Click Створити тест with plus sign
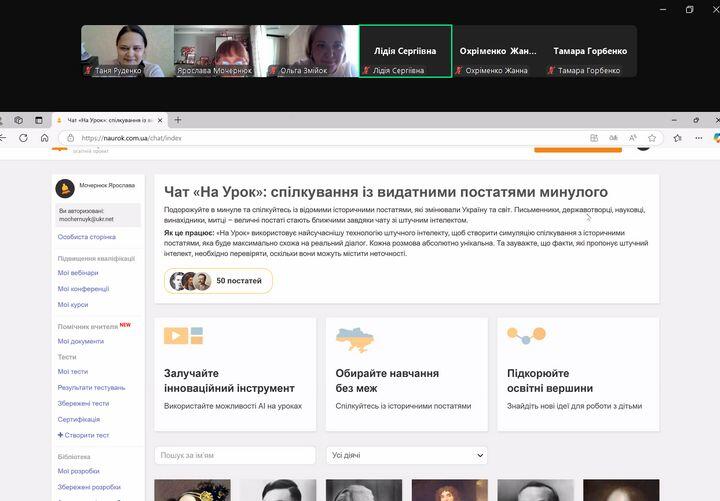Image resolution: width=720 pixels, height=501 pixels. 83,435
